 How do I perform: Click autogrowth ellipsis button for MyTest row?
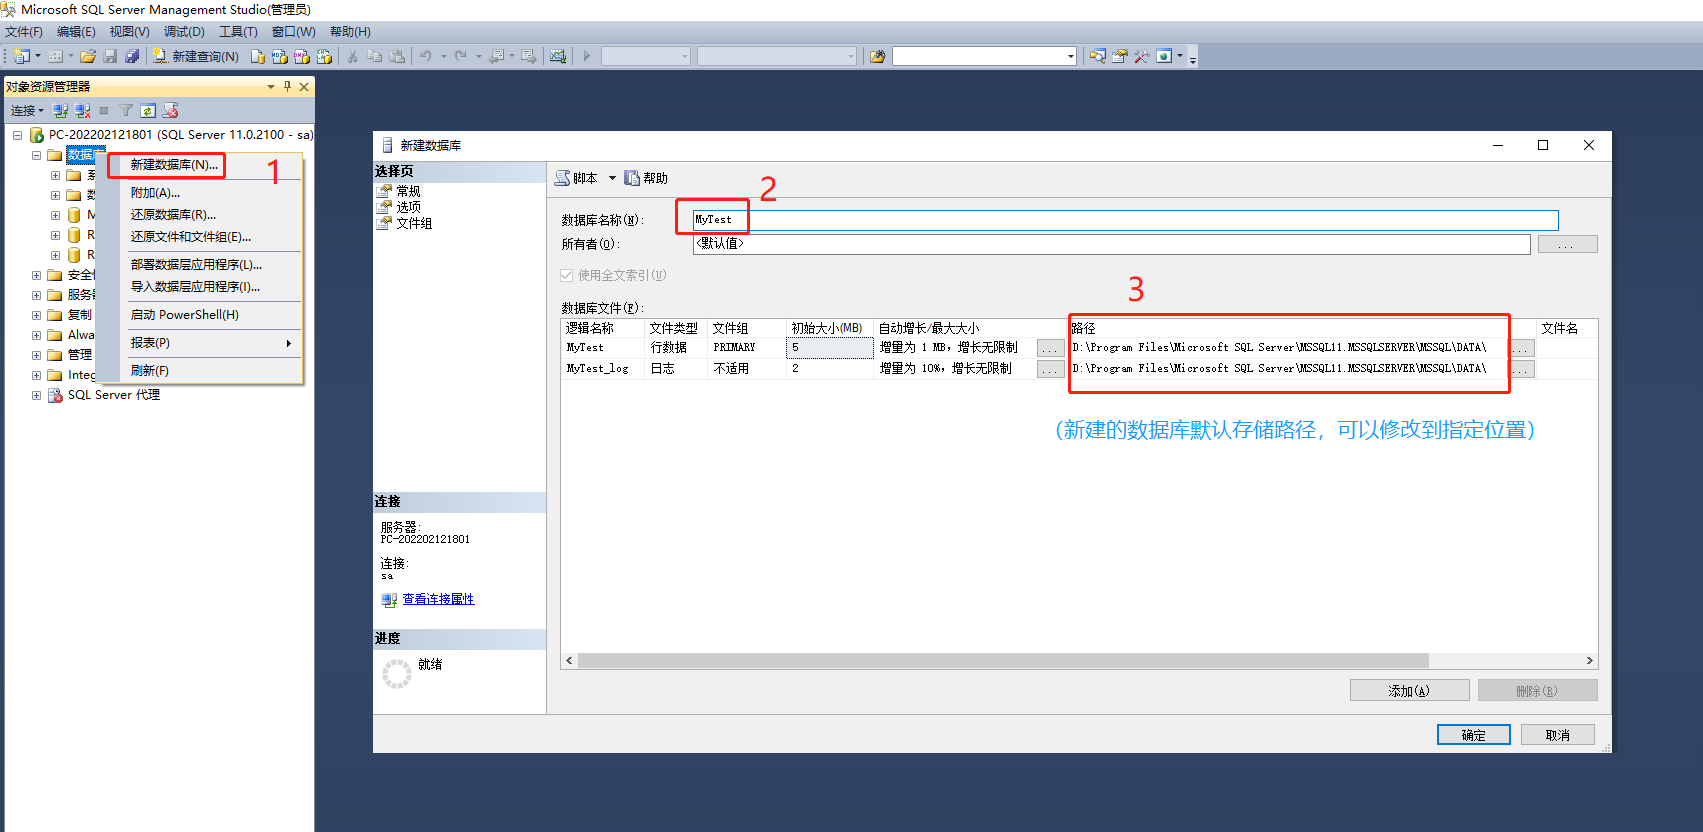[1050, 348]
